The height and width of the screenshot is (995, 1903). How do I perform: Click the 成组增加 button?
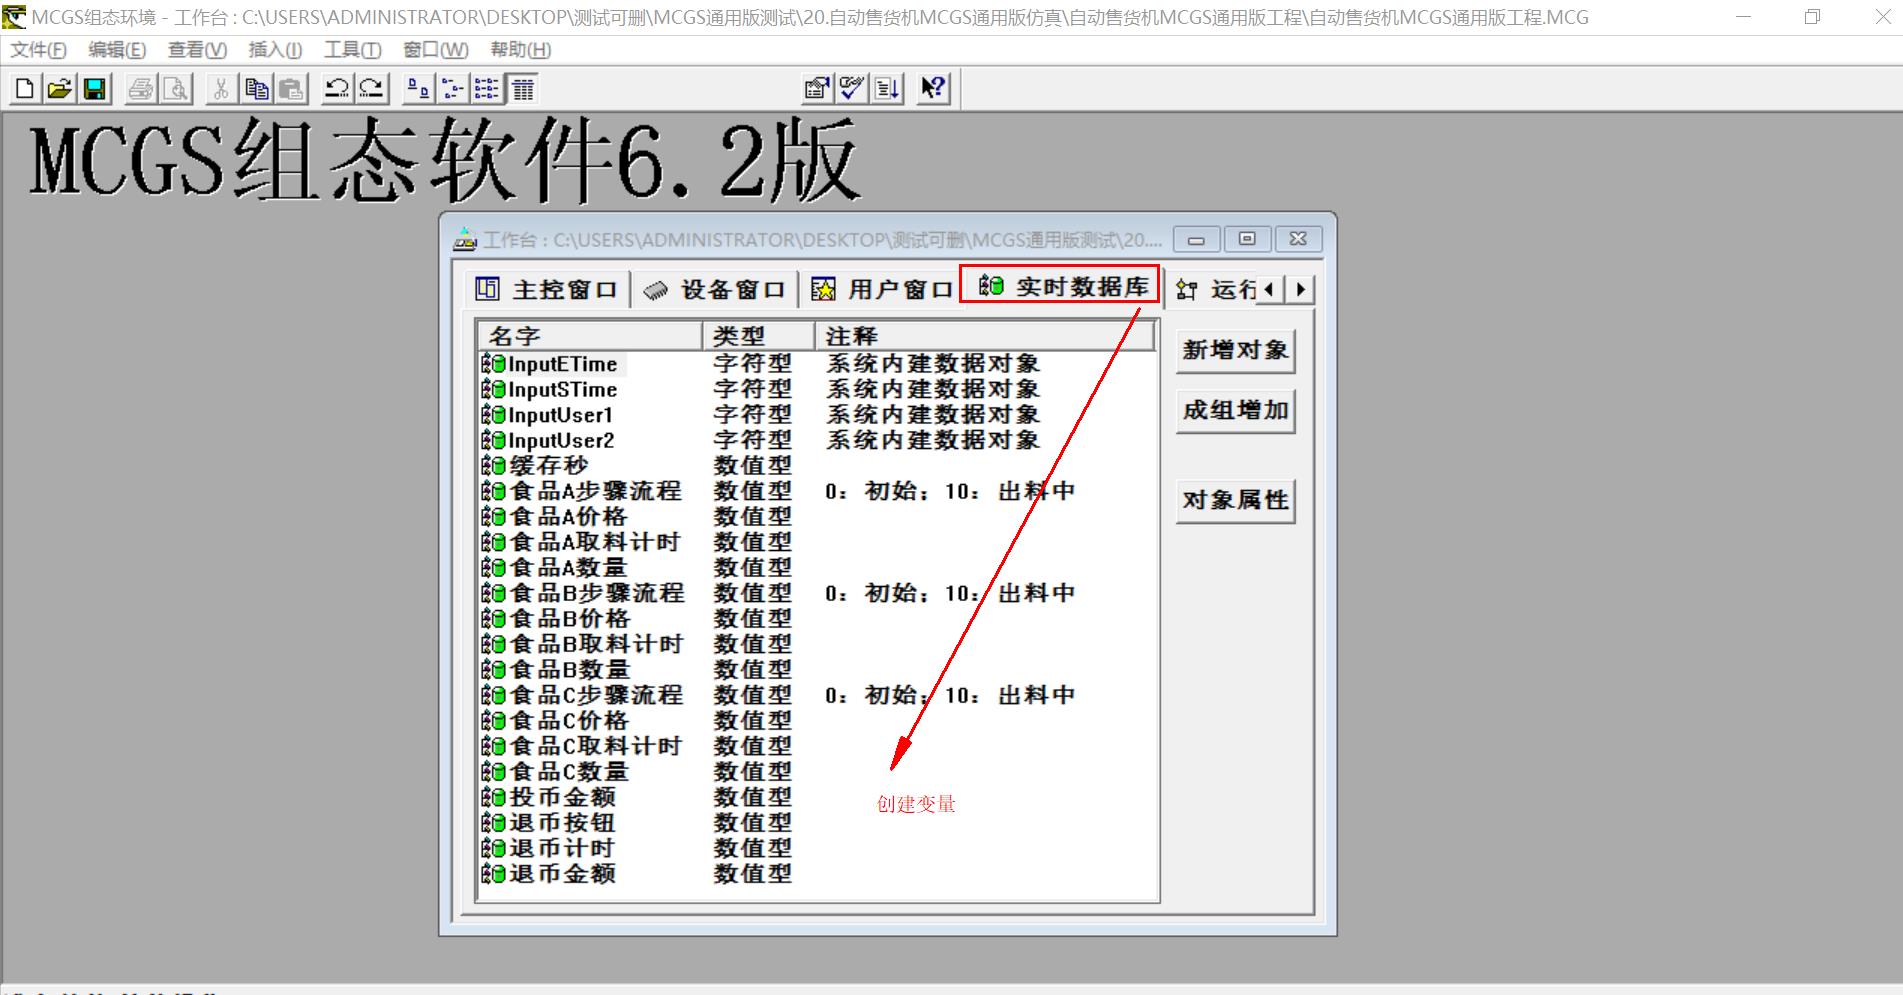tap(1236, 411)
